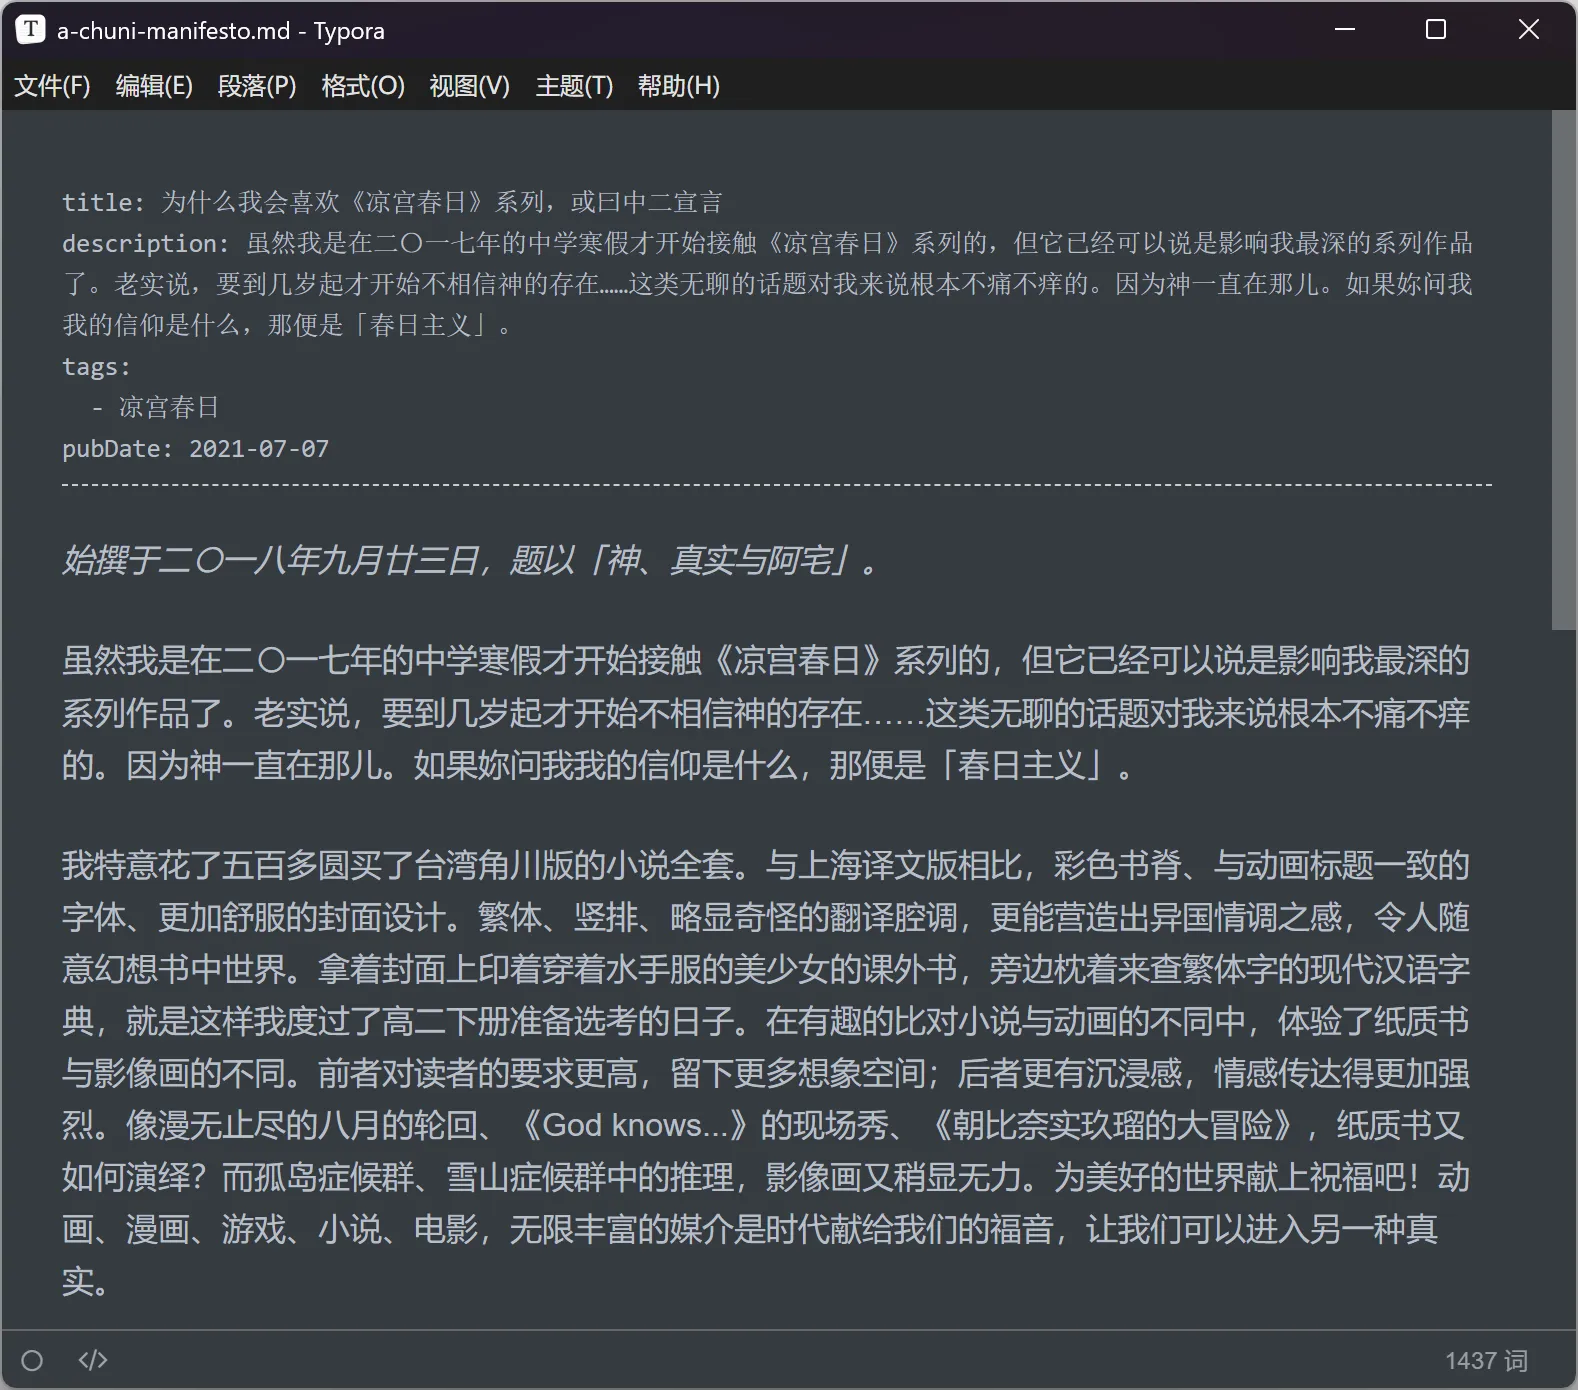This screenshot has width=1578, height=1390.
Task: Open the 视图(V) menu
Action: point(469,86)
